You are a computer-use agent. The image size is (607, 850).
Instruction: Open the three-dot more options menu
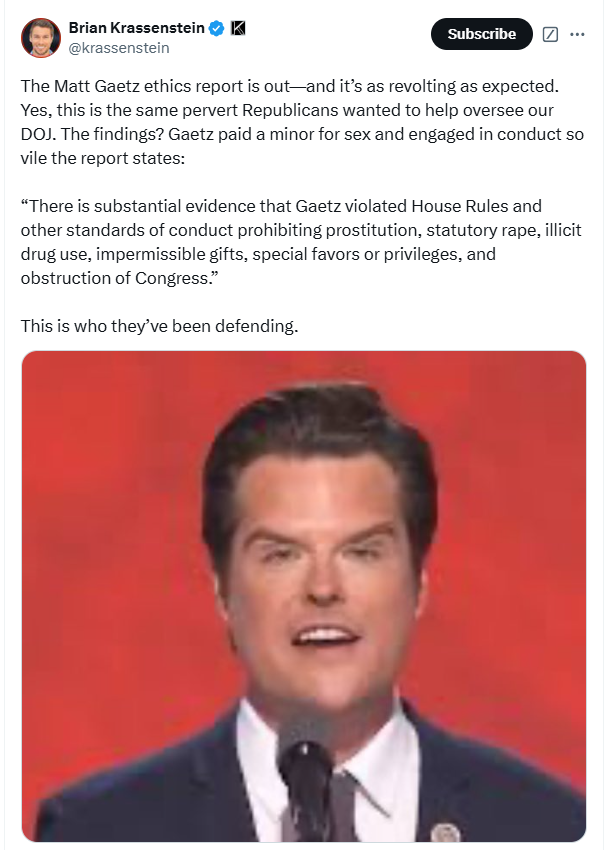tap(577, 34)
